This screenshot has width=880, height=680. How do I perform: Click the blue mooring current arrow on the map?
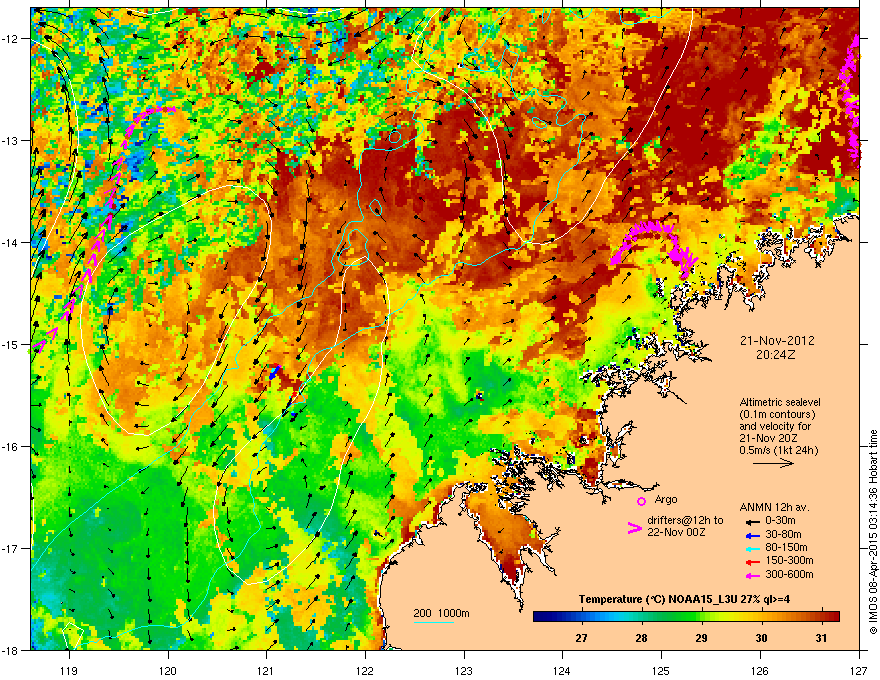click(274, 373)
